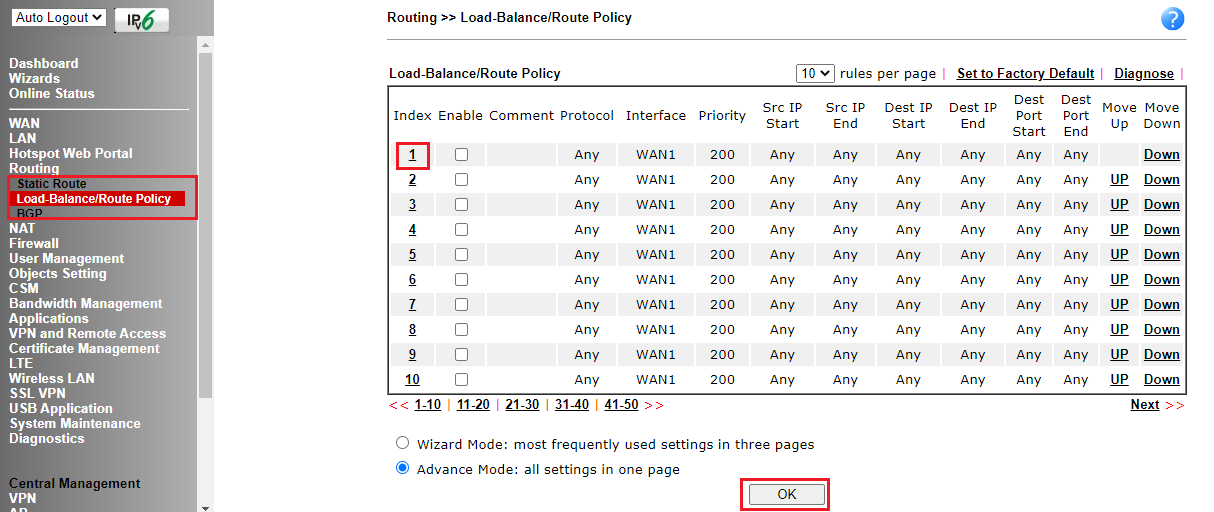This screenshot has height=512, width=1214.
Task: Select the Firewall sidebar menu item
Action: click(x=34, y=243)
